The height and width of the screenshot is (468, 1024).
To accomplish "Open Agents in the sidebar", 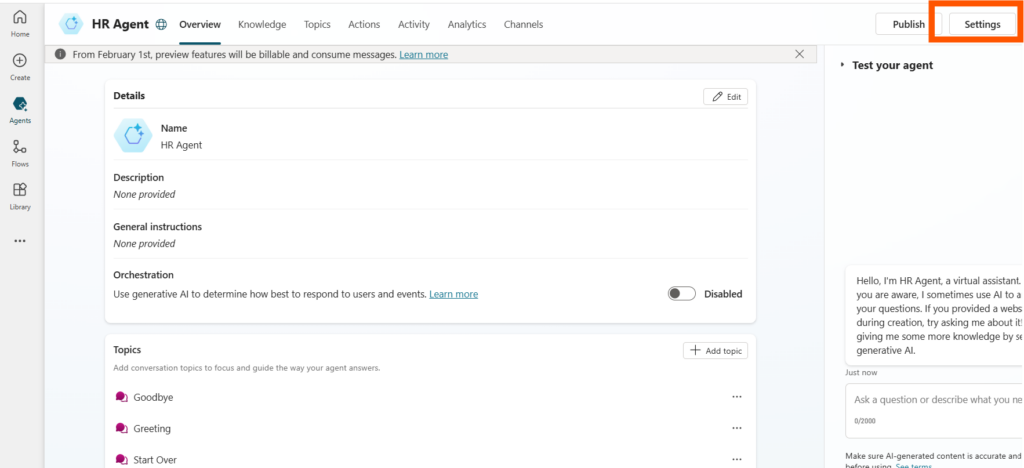I will (20, 110).
